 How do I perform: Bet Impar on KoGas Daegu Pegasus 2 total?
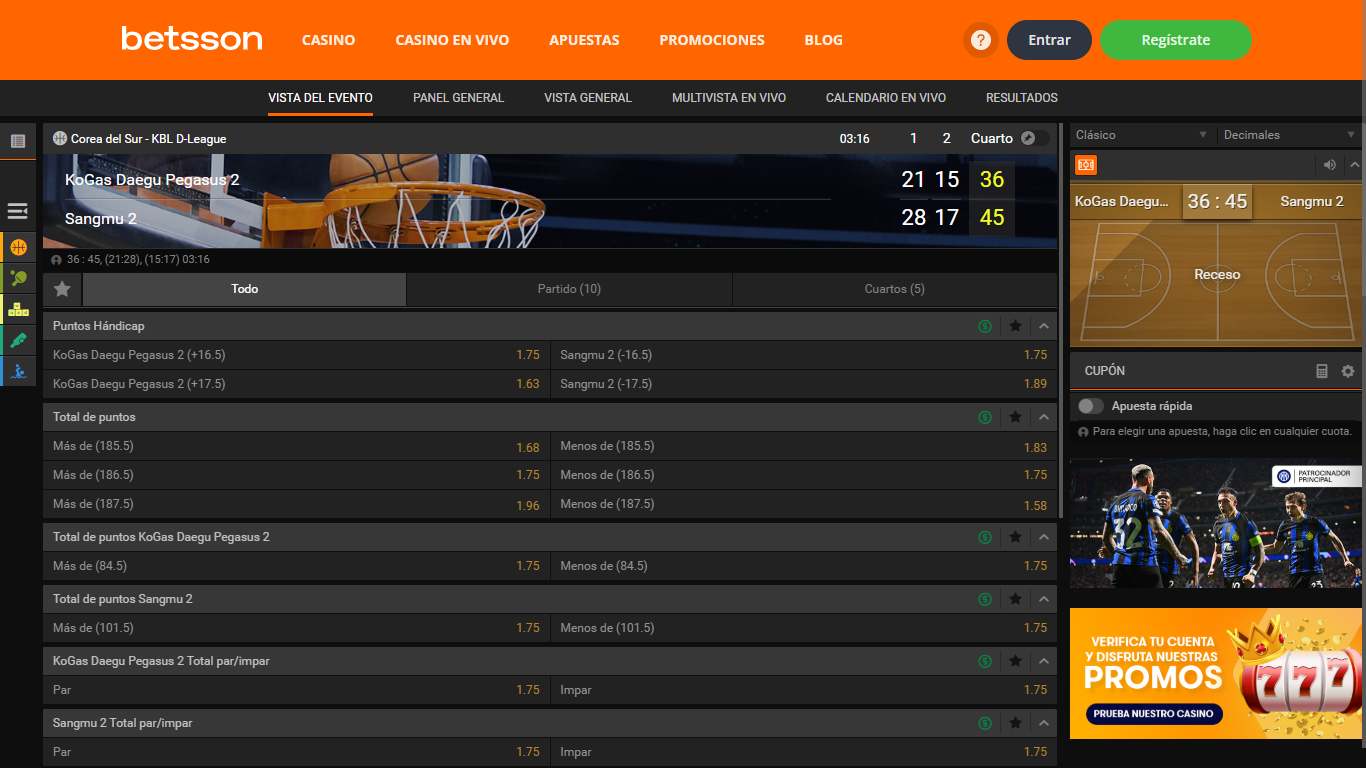pos(804,690)
